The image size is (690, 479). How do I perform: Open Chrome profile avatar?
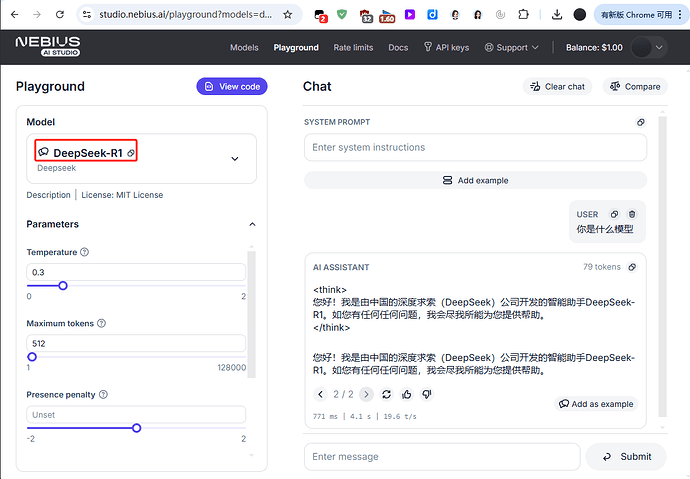coord(580,15)
